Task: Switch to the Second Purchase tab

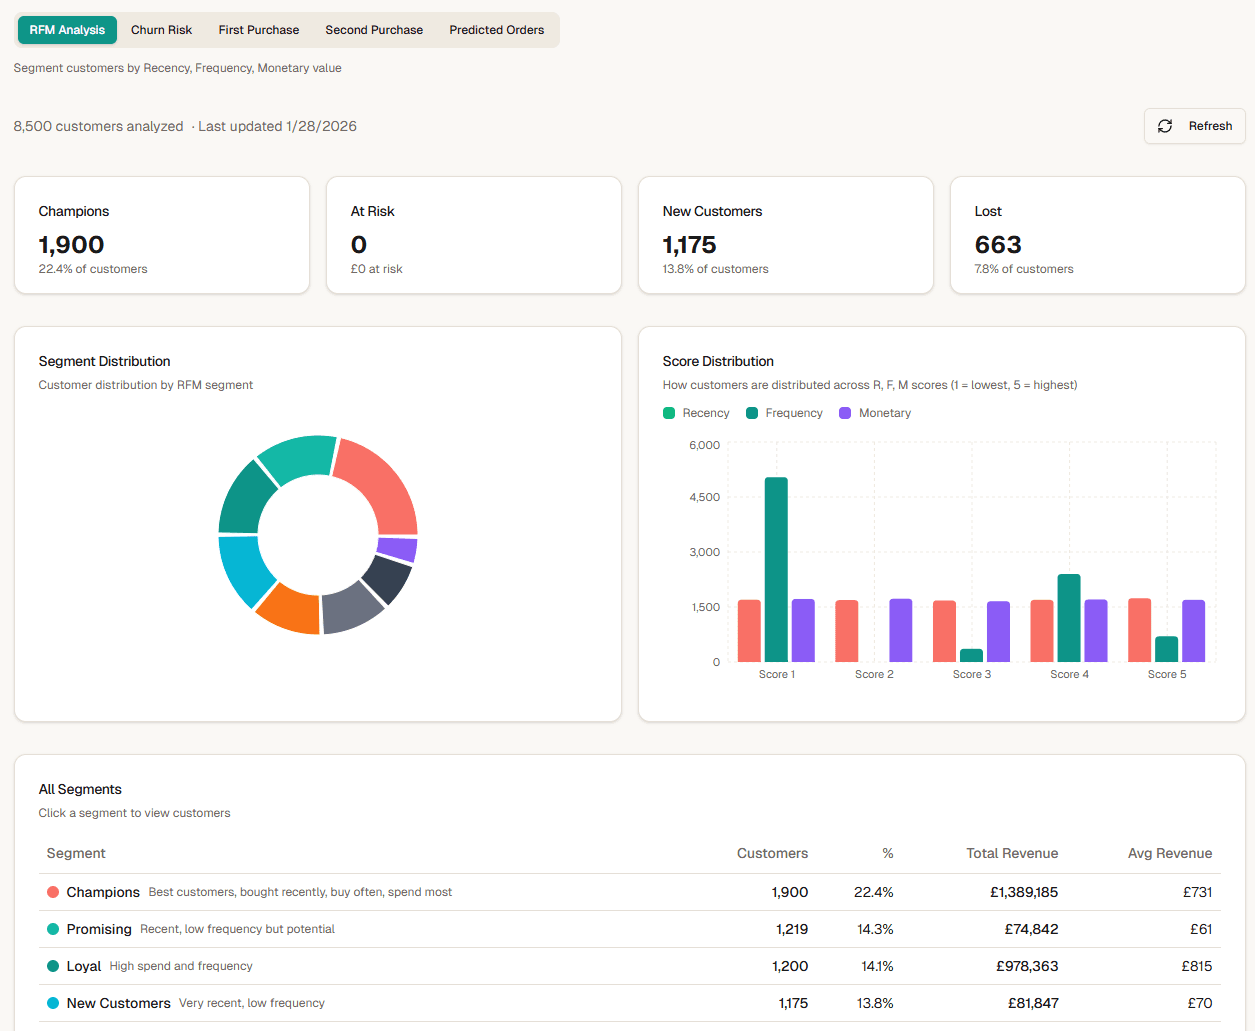Action: (x=374, y=30)
